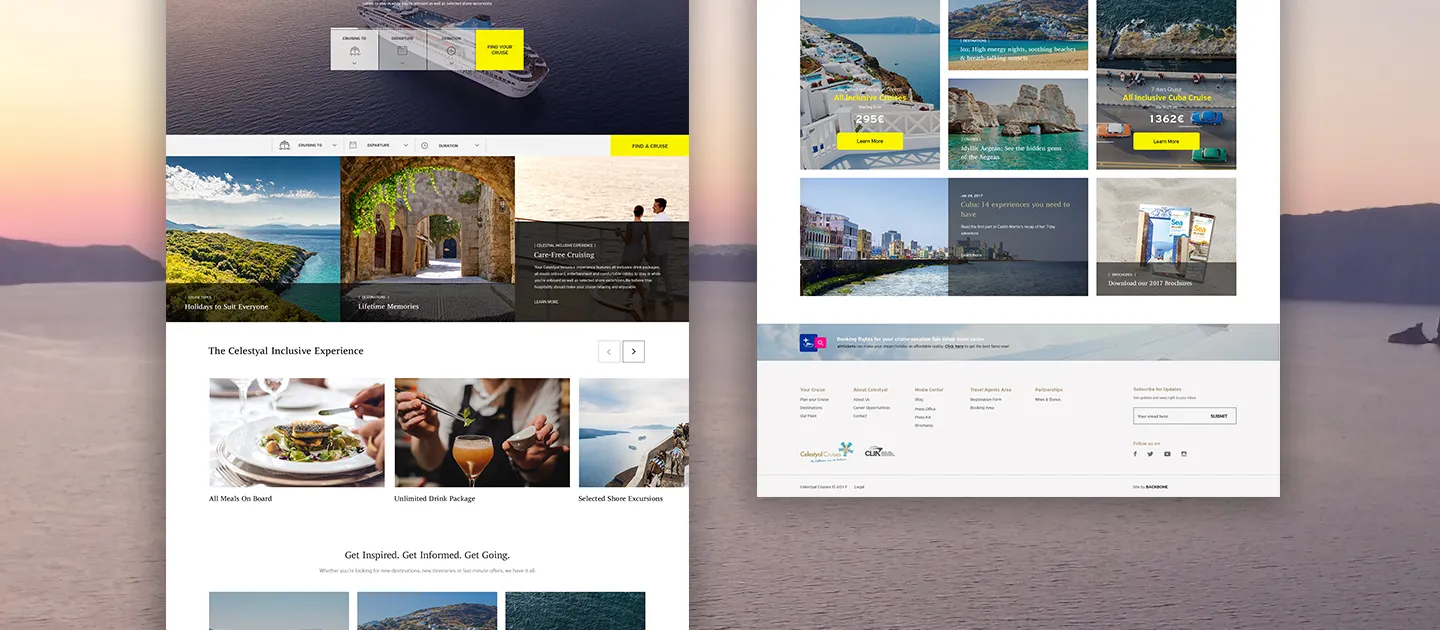Open All Meals On Board image
The image size is (1440, 630).
coord(297,433)
